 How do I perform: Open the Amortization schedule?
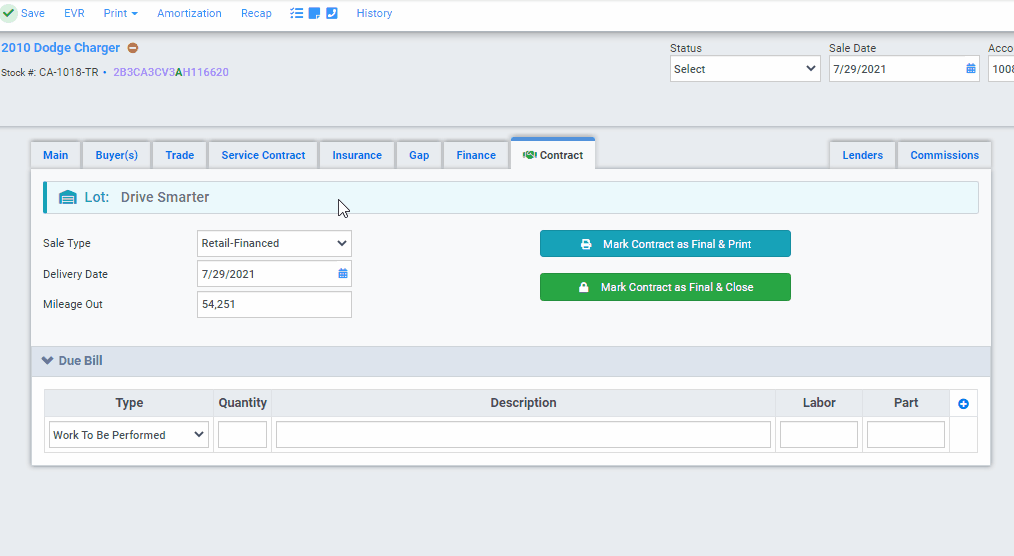point(189,13)
